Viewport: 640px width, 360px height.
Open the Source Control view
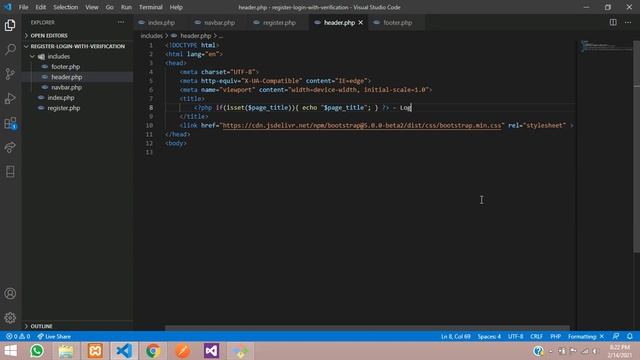click(10, 74)
